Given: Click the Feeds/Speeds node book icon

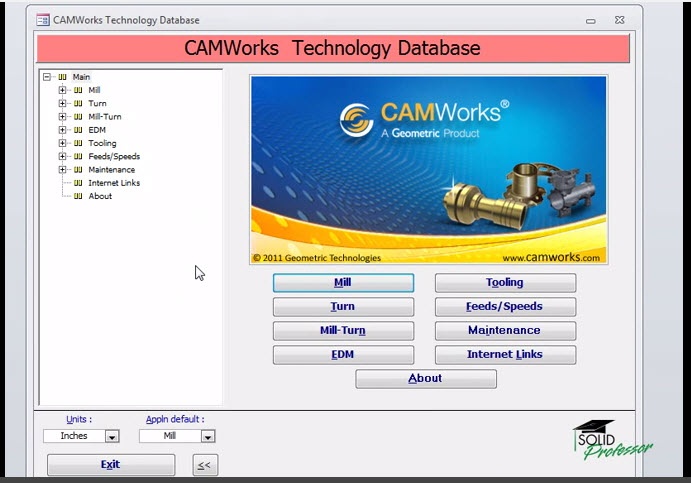Looking at the screenshot, I should [78, 156].
